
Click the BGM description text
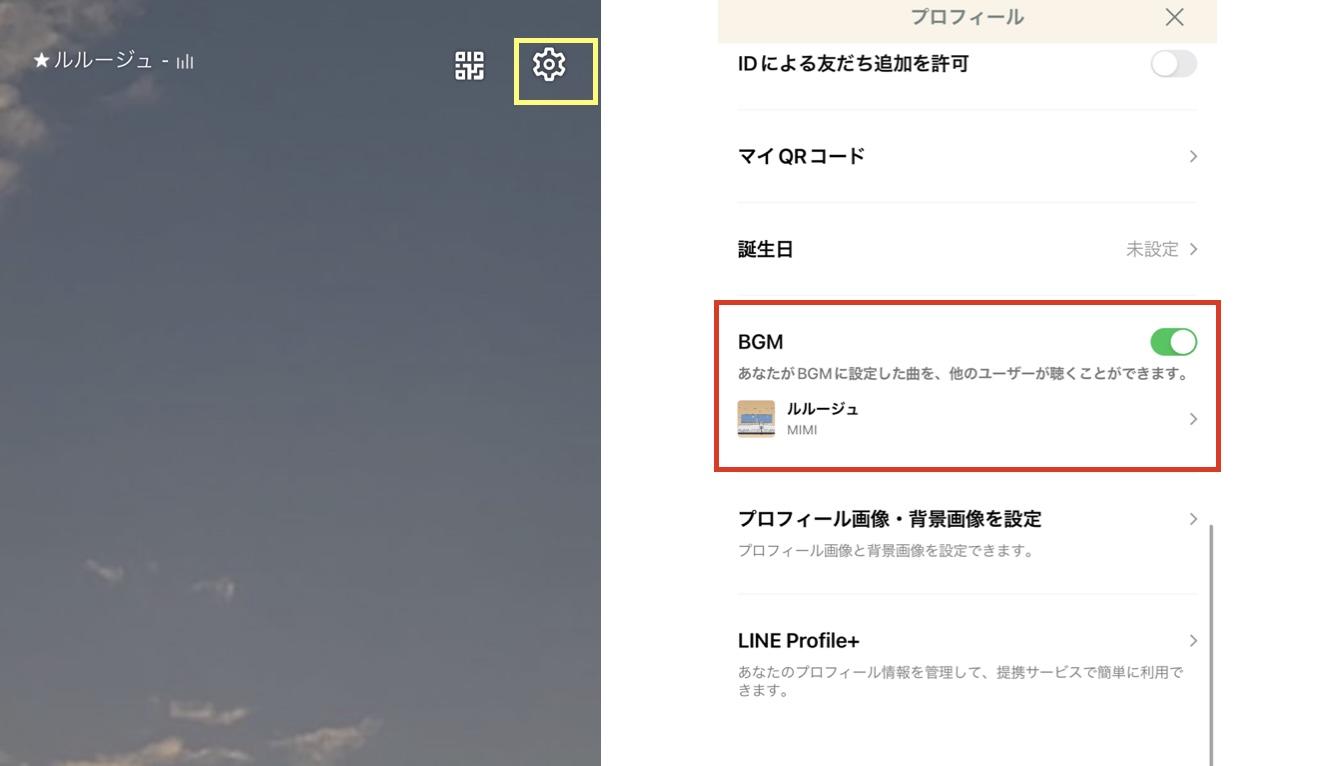(963, 374)
